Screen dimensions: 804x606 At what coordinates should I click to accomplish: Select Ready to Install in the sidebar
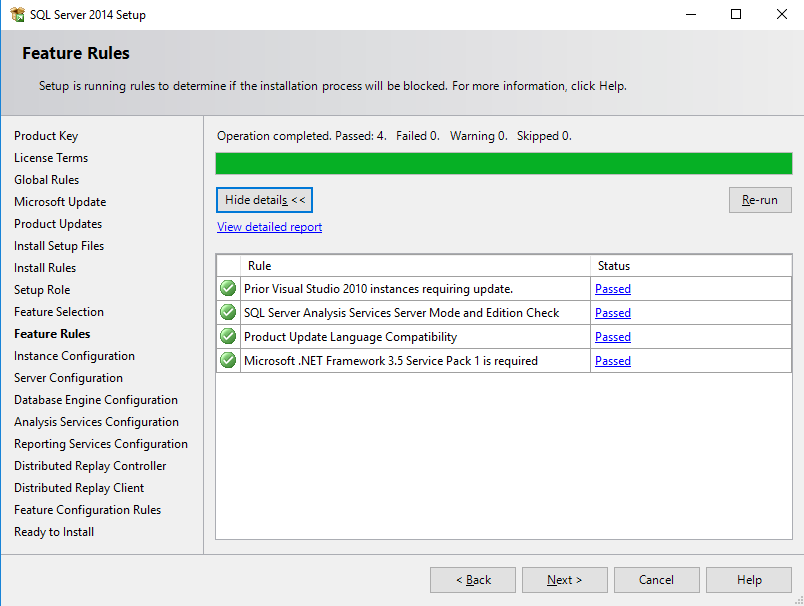pos(53,531)
